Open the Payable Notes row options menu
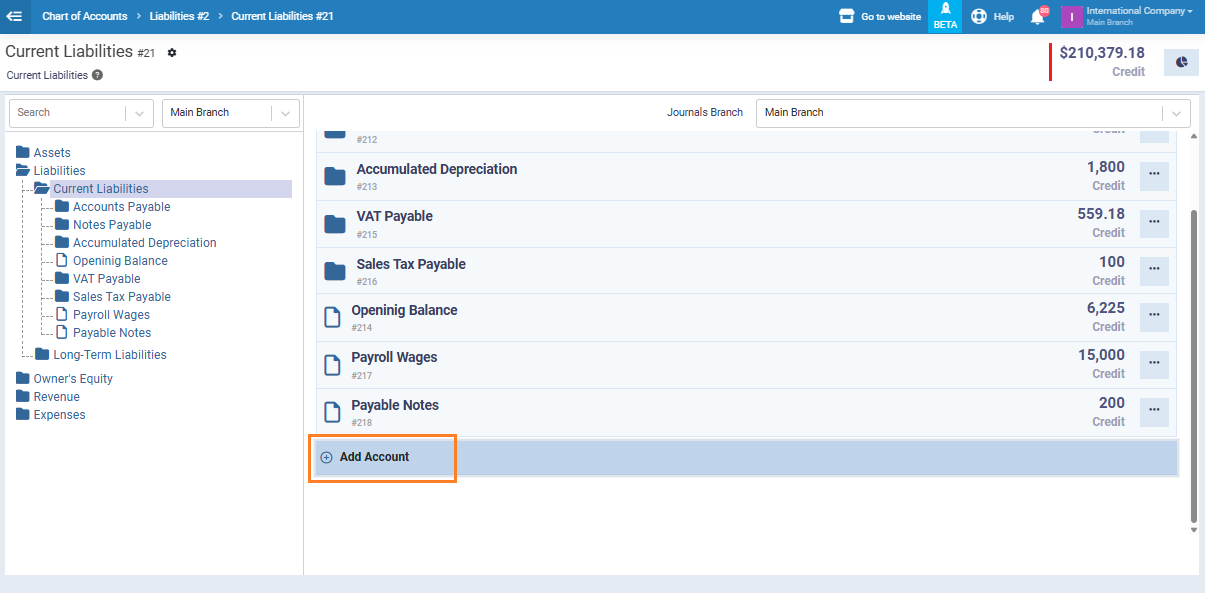Screen dimensions: 1205x593 (1154, 412)
